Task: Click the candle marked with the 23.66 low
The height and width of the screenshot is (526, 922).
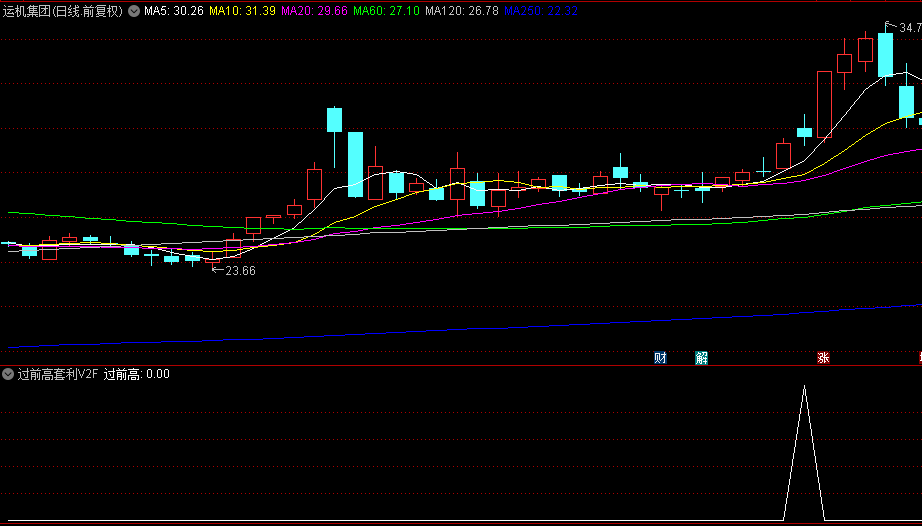Action: (212, 260)
